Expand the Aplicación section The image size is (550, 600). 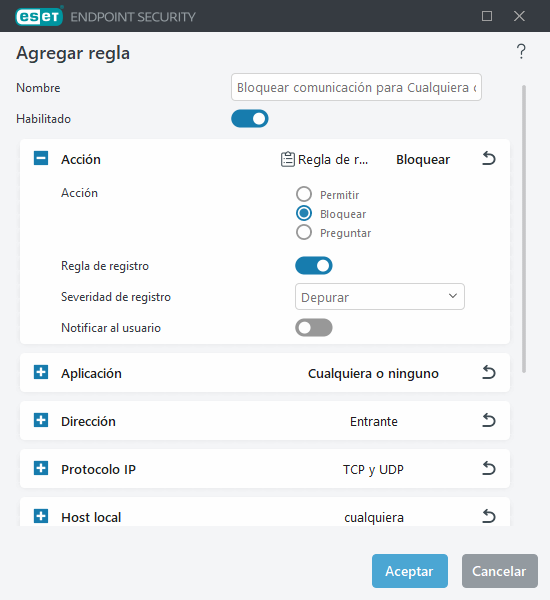[41, 372]
